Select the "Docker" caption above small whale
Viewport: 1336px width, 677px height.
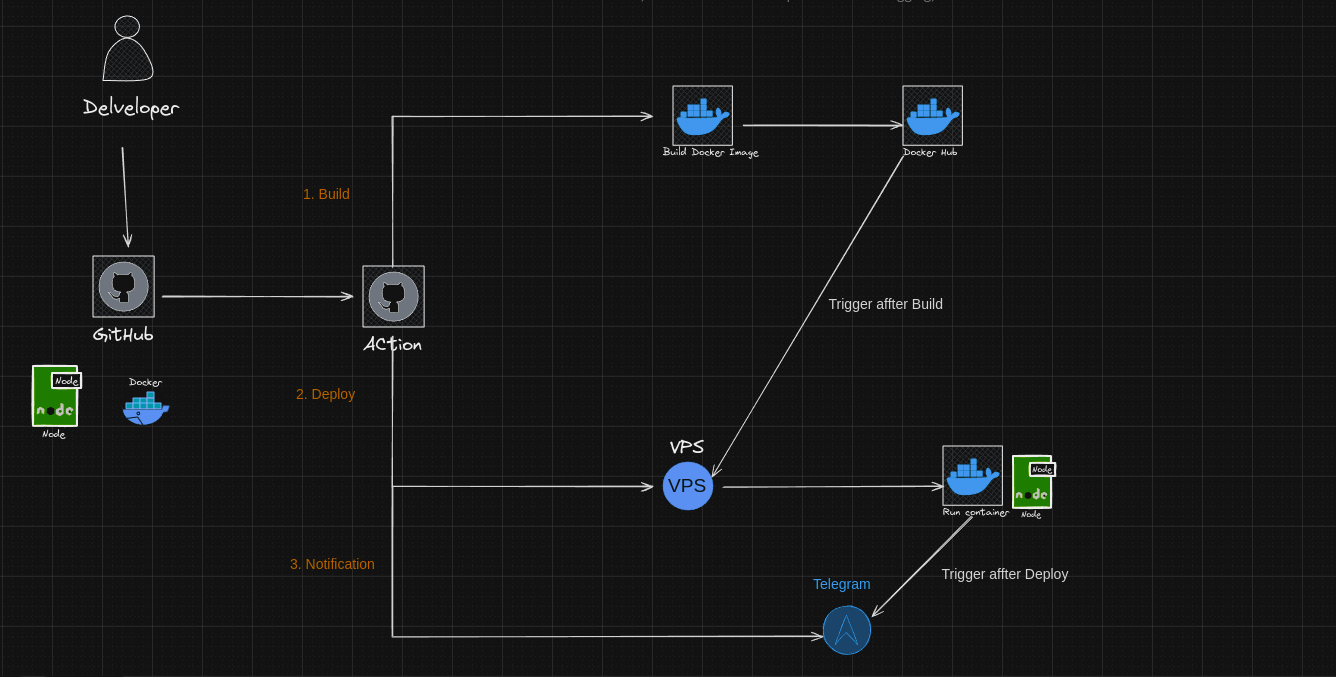(145, 382)
